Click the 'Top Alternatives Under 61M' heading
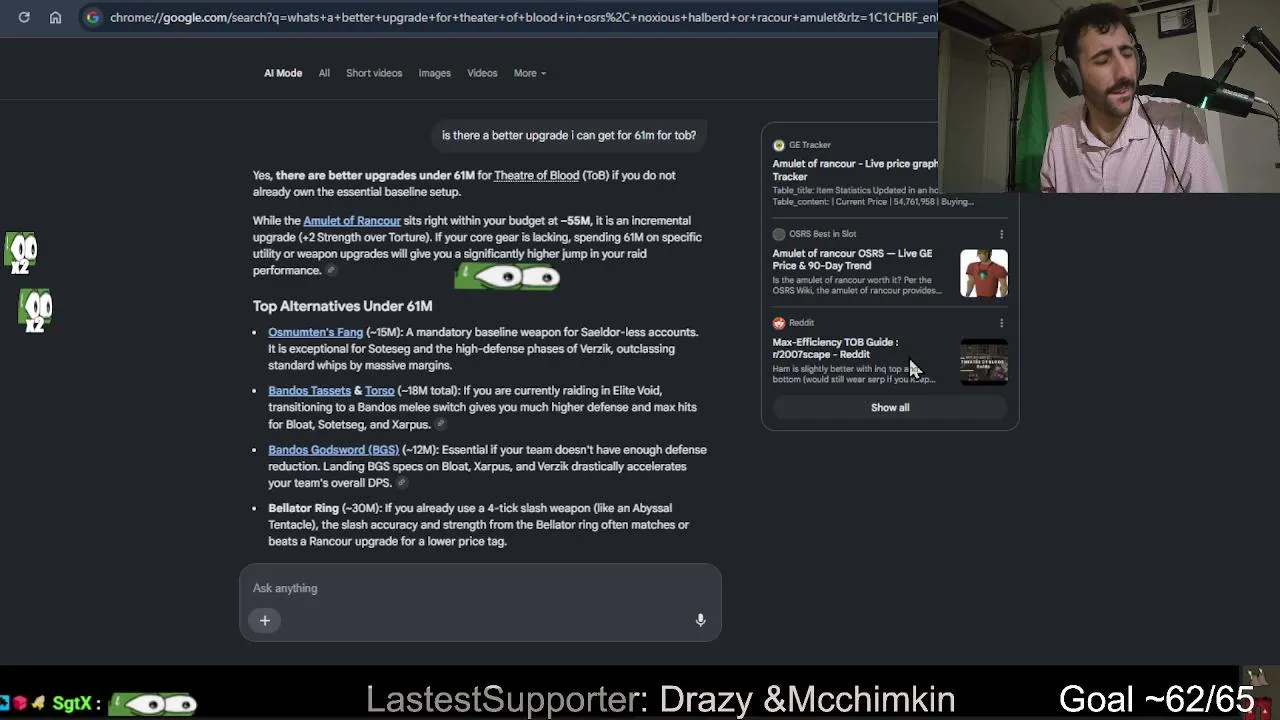The height and width of the screenshot is (720, 1280). [x=342, y=306]
